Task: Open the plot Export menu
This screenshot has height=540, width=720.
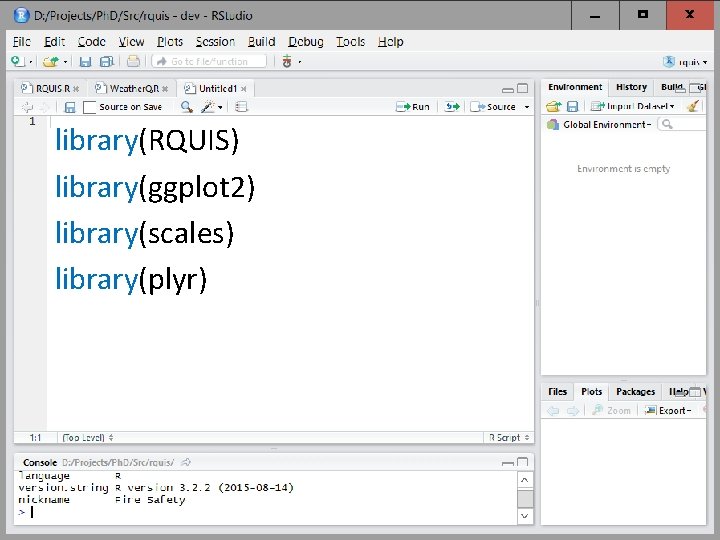Action: tap(668, 411)
